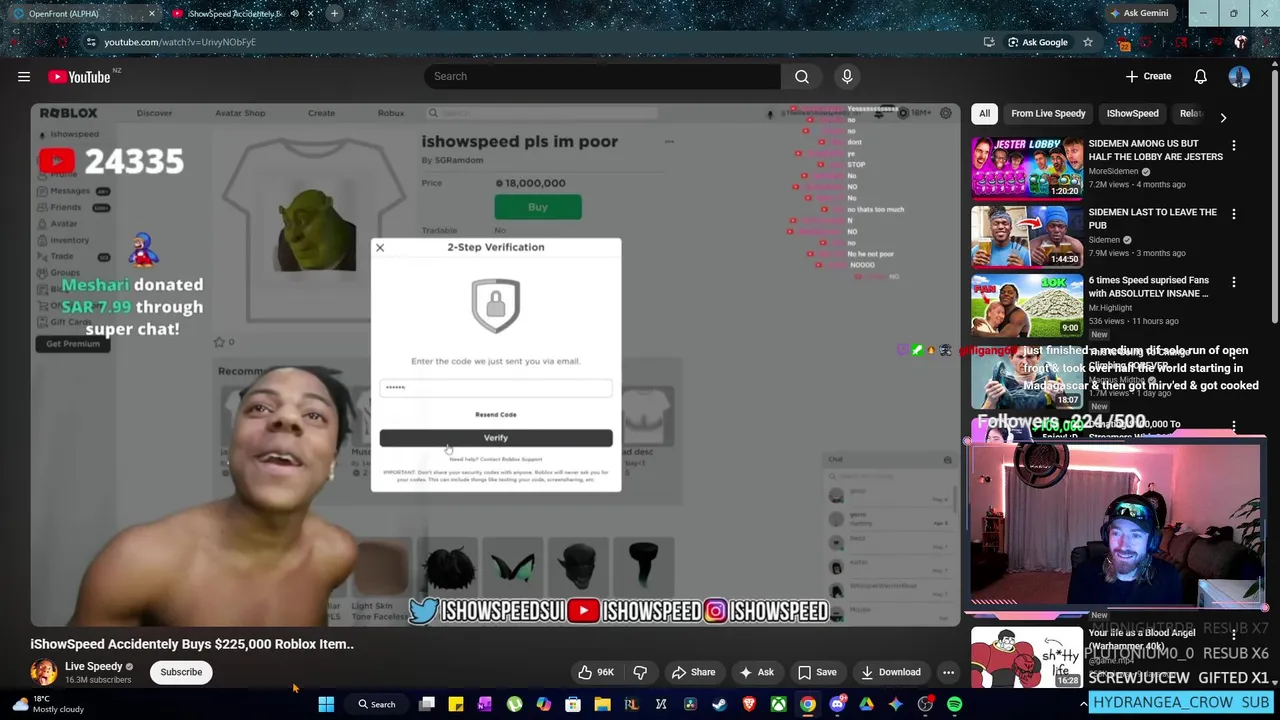Viewport: 1280px width, 720px height.
Task: Show more filter chips with arrow
Action: tap(1223, 117)
